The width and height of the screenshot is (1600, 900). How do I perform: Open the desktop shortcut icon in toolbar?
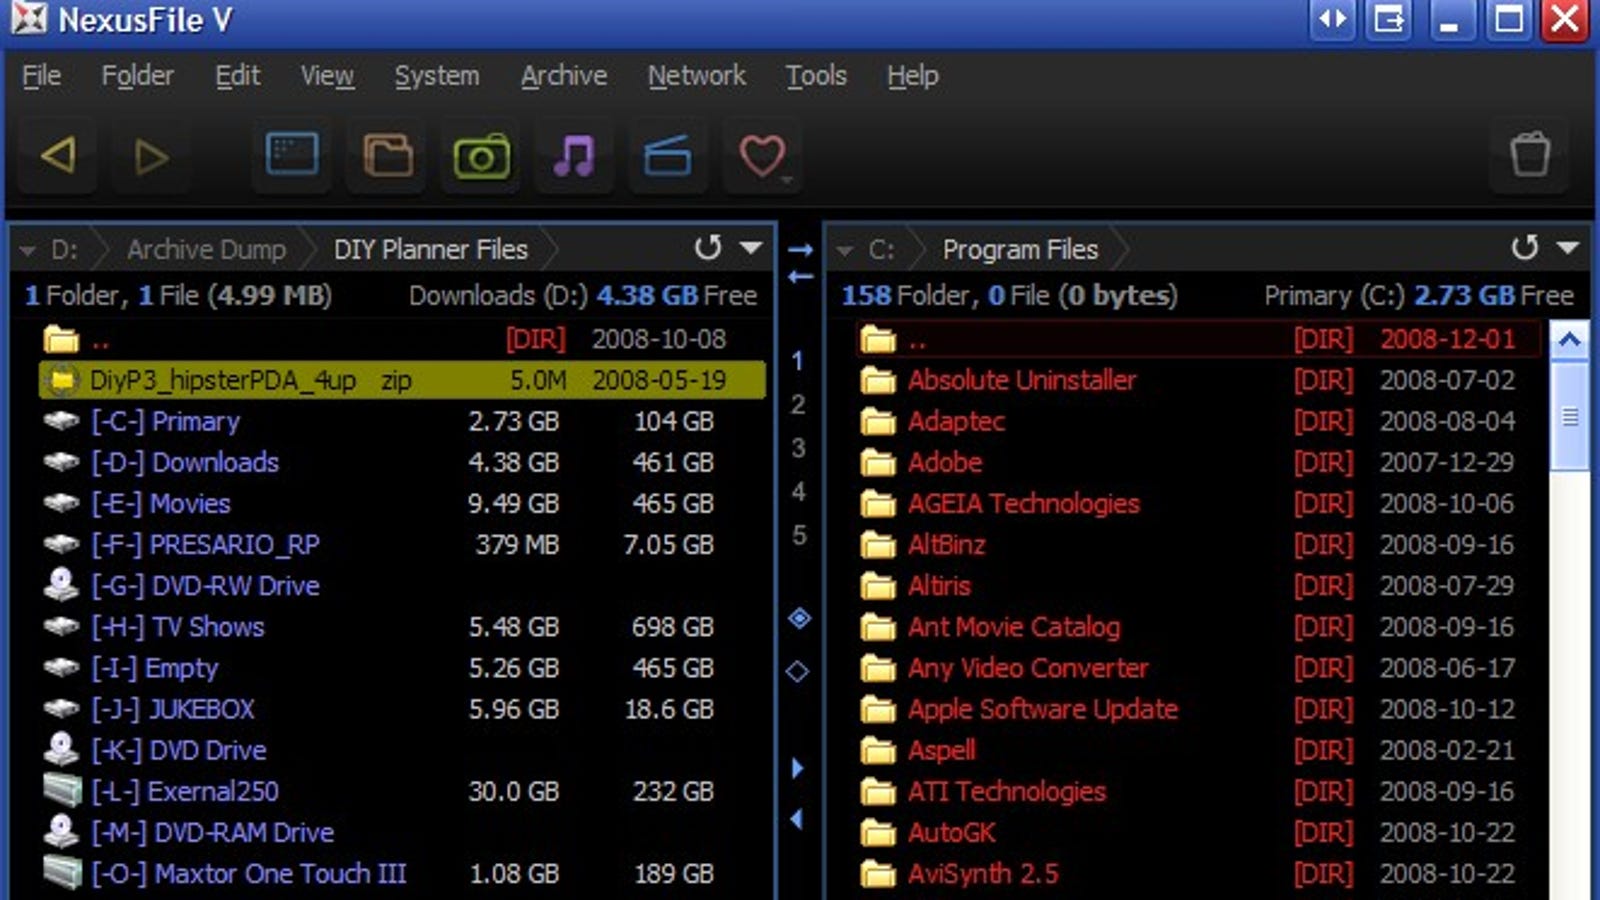(x=292, y=155)
